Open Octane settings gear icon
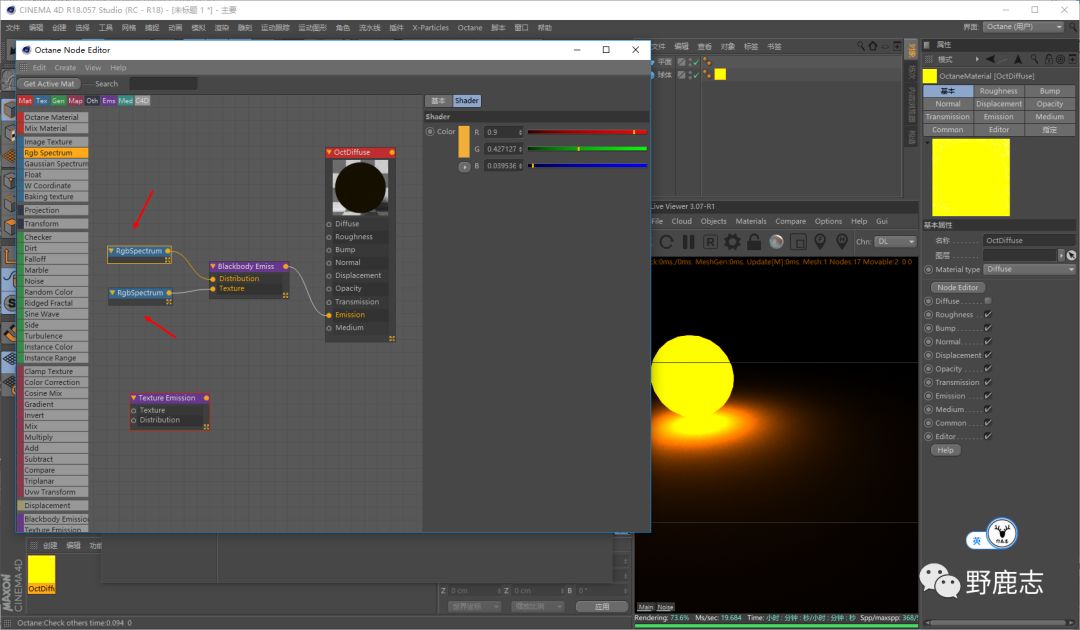The height and width of the screenshot is (630, 1080). 732,242
